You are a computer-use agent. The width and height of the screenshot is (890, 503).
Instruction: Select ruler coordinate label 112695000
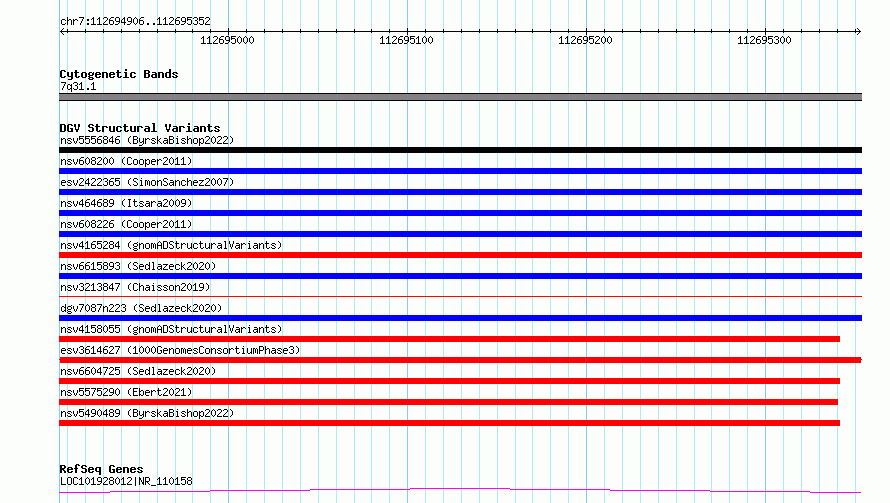(x=227, y=40)
